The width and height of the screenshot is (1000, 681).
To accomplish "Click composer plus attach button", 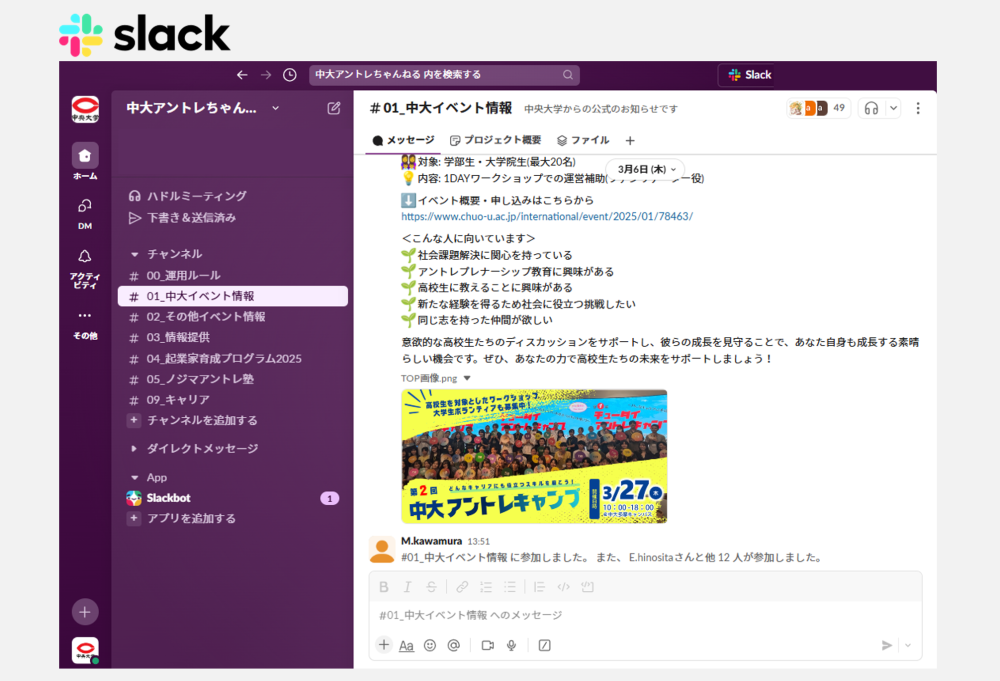I will (x=383, y=645).
